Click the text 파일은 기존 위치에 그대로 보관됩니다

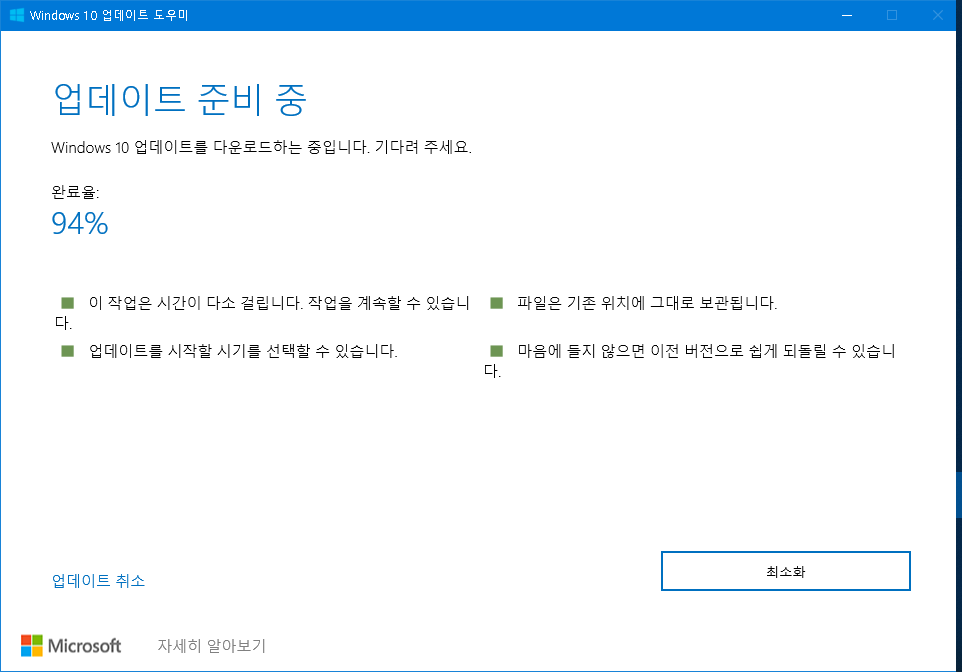[647, 303]
